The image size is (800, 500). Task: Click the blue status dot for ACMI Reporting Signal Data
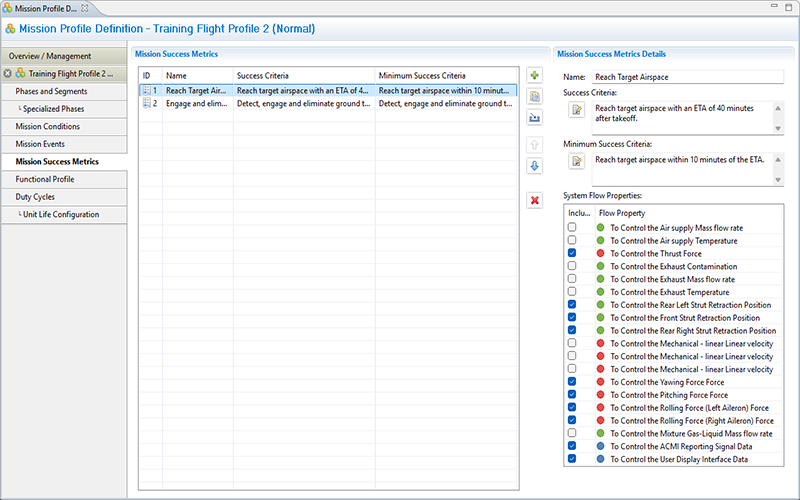tap(600, 446)
